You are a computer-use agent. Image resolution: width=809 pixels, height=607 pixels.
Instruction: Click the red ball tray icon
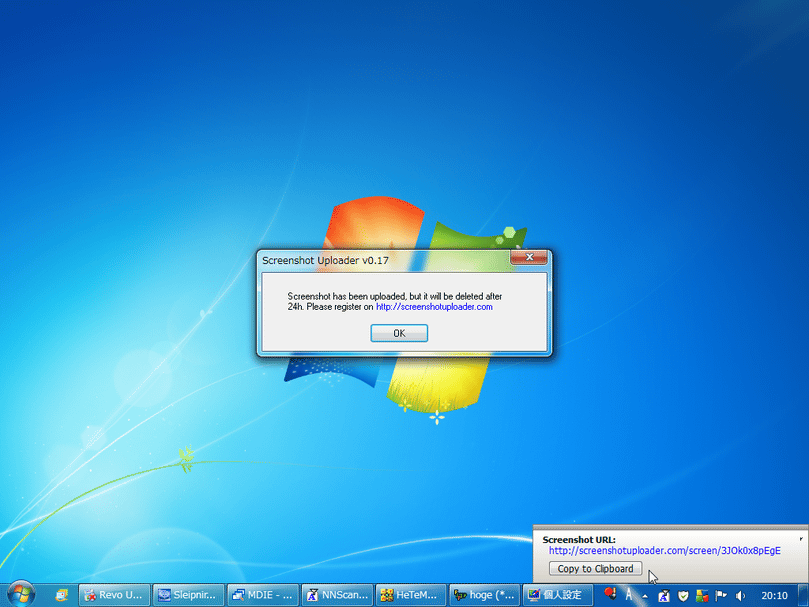click(x=610, y=593)
